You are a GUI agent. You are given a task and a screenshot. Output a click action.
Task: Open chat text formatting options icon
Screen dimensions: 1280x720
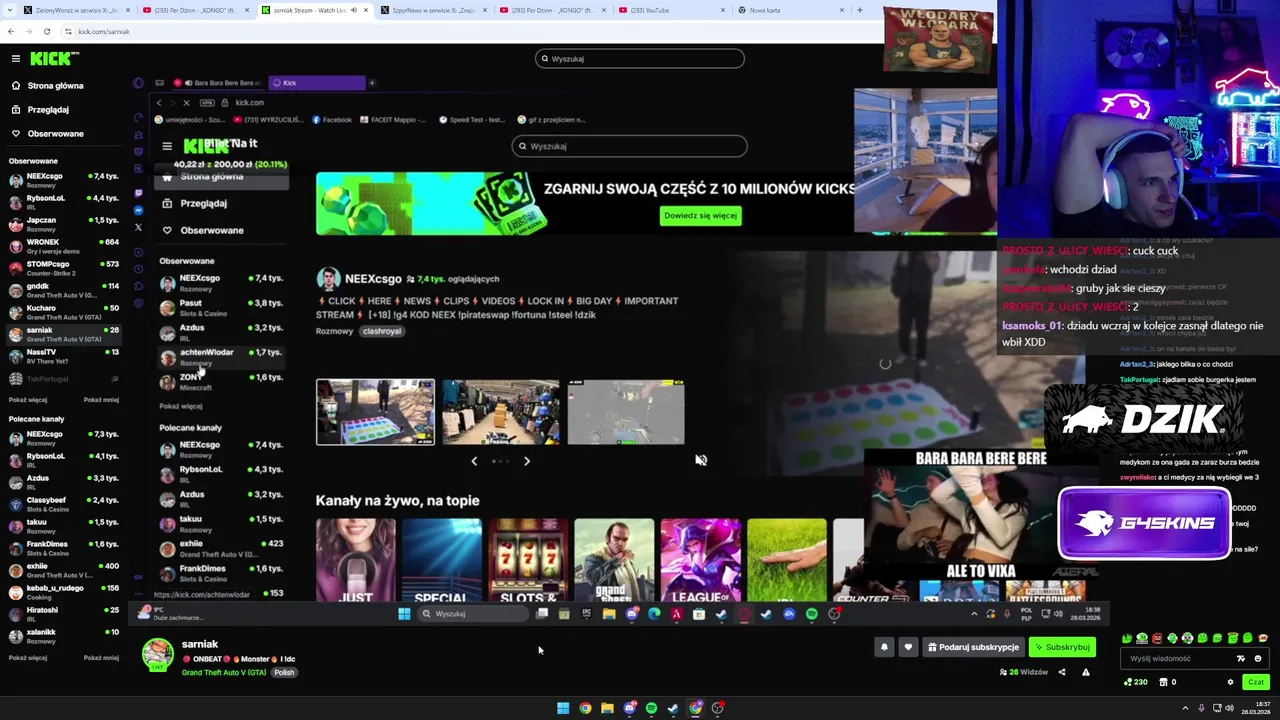coord(1241,658)
